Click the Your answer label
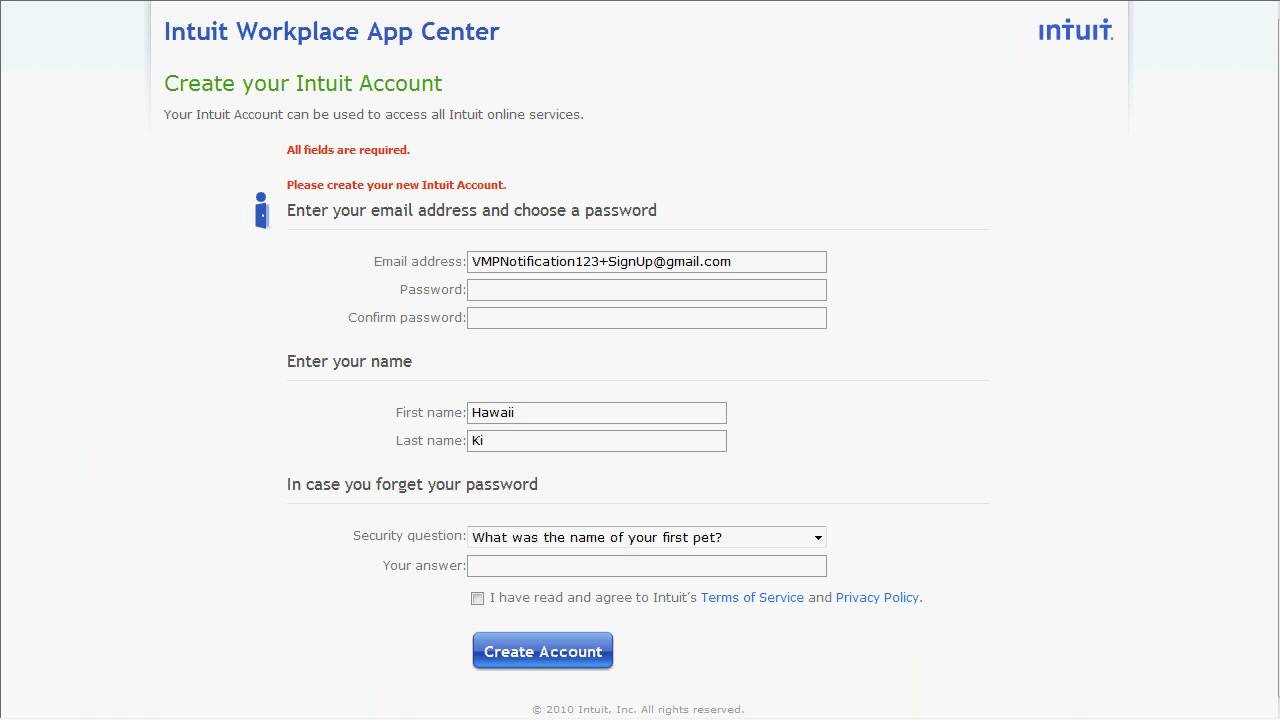 point(424,565)
